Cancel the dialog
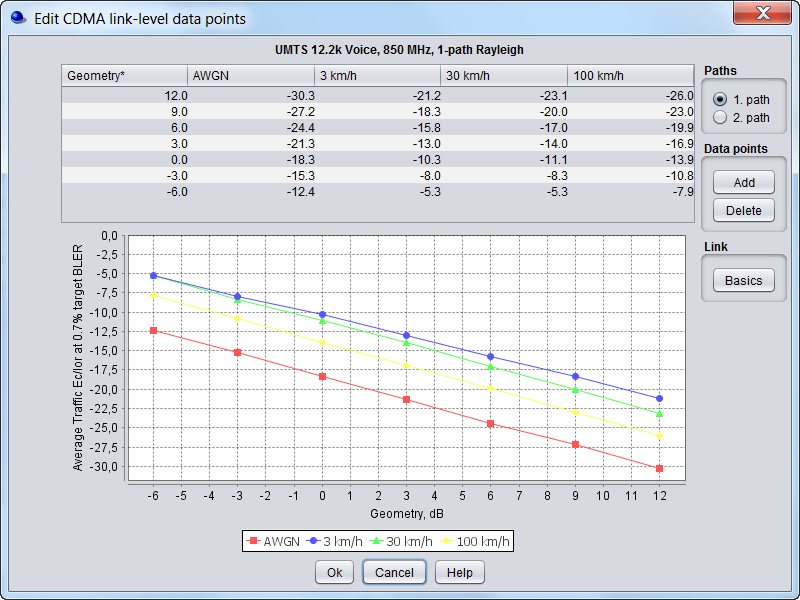This screenshot has width=800, height=600. 394,572
